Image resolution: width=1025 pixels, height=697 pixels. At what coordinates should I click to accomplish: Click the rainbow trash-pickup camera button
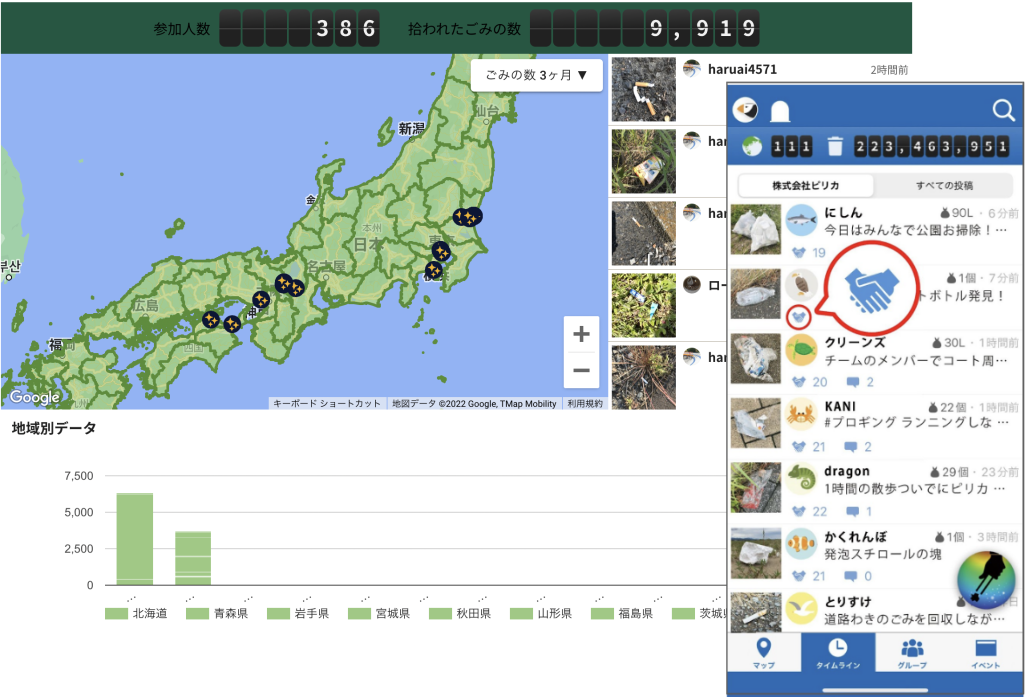(986, 580)
